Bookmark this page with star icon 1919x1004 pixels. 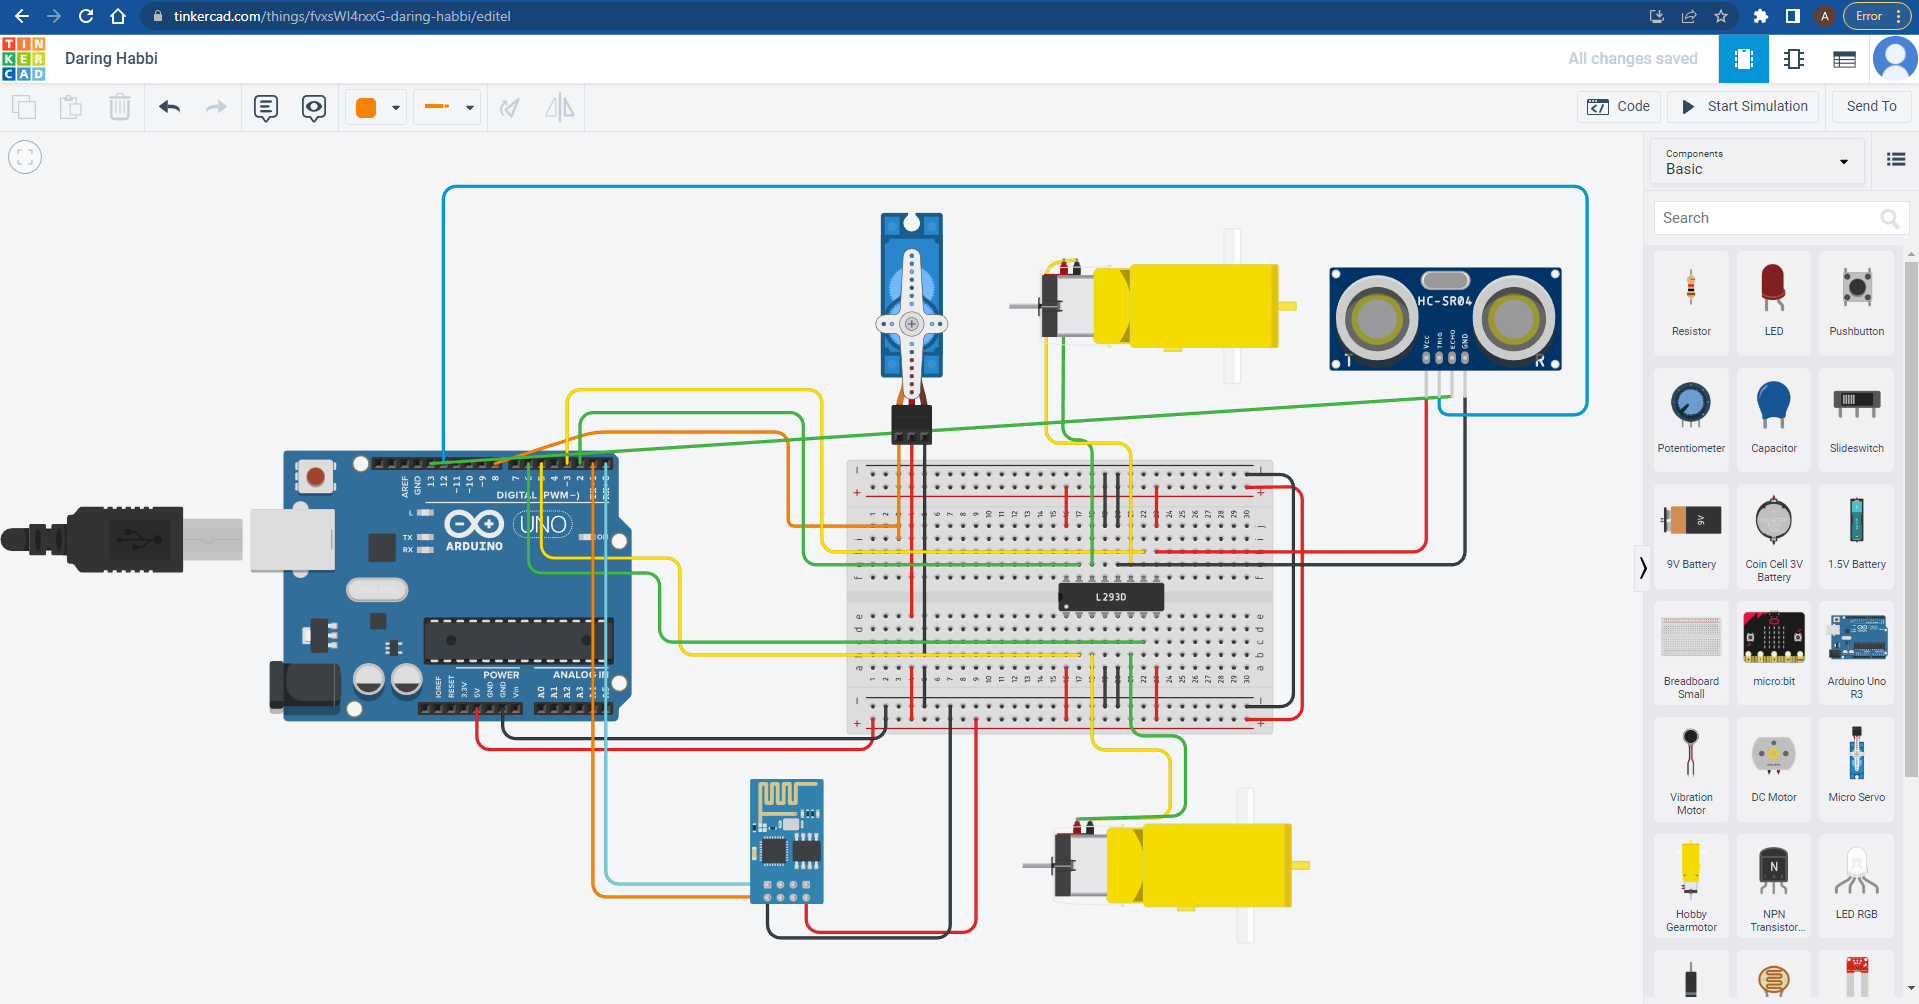tap(1721, 16)
